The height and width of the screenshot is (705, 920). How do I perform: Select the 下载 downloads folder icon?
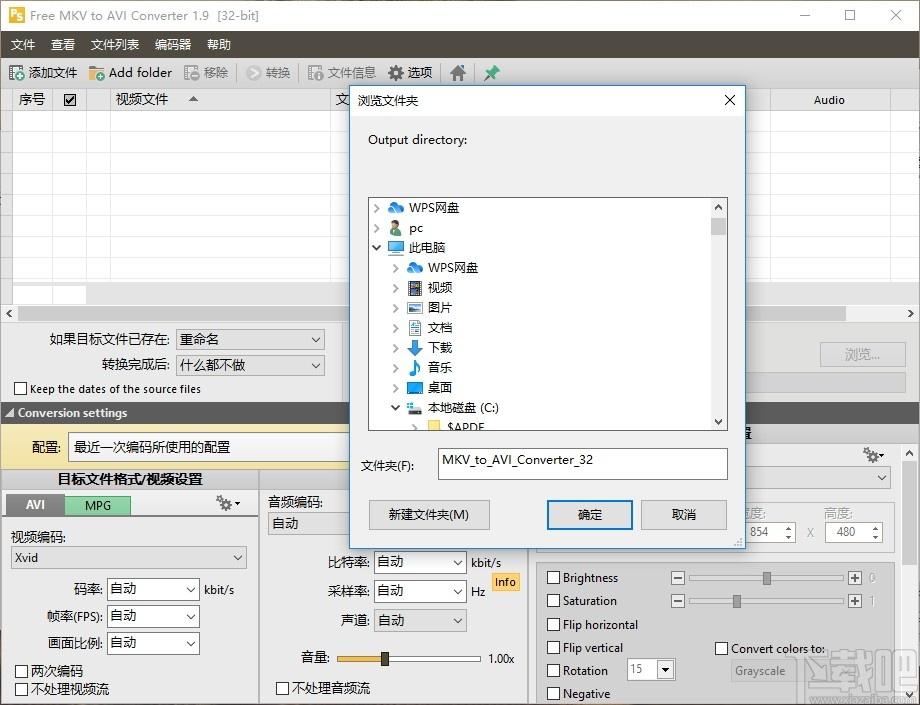[415, 347]
